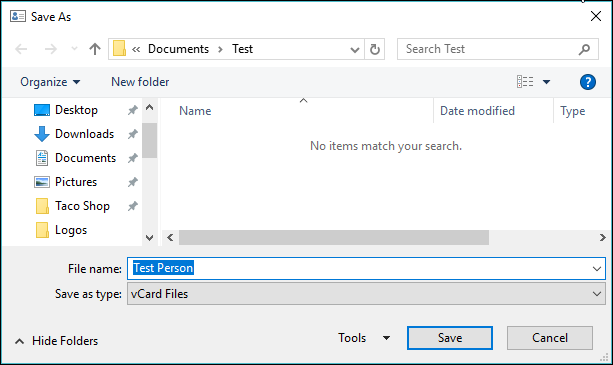Click the pin icon beside Pictures
The width and height of the screenshot is (613, 365).
[x=133, y=182]
